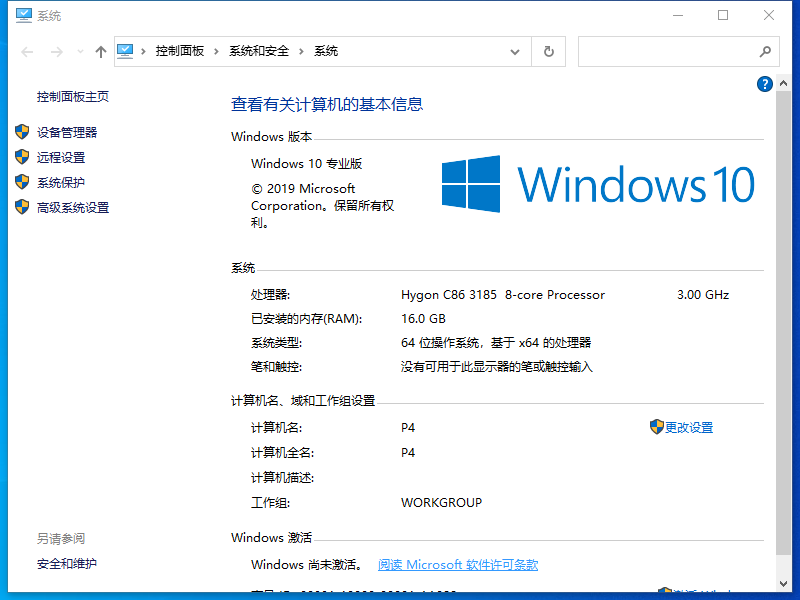The width and height of the screenshot is (800, 600).
Task: Select 控制面板 in the breadcrumb path
Action: click(x=180, y=51)
